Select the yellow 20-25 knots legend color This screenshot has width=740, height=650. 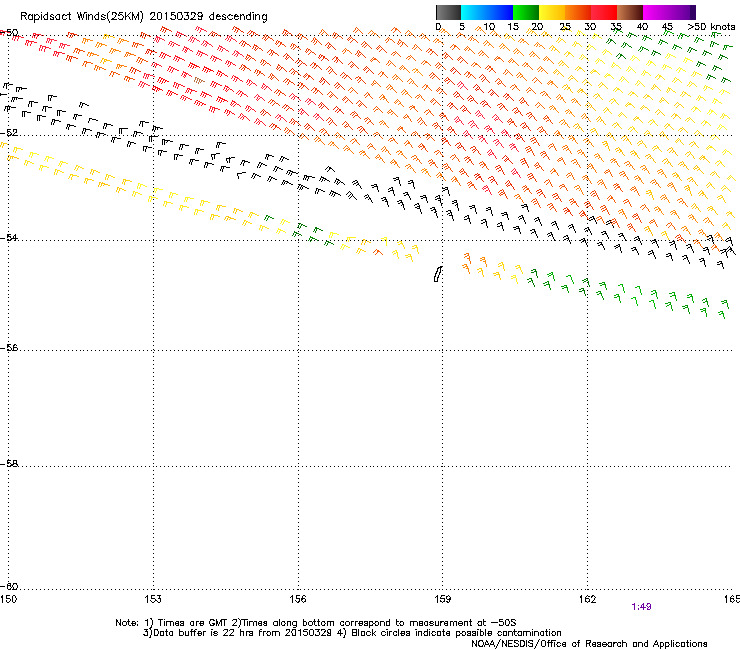point(552,12)
